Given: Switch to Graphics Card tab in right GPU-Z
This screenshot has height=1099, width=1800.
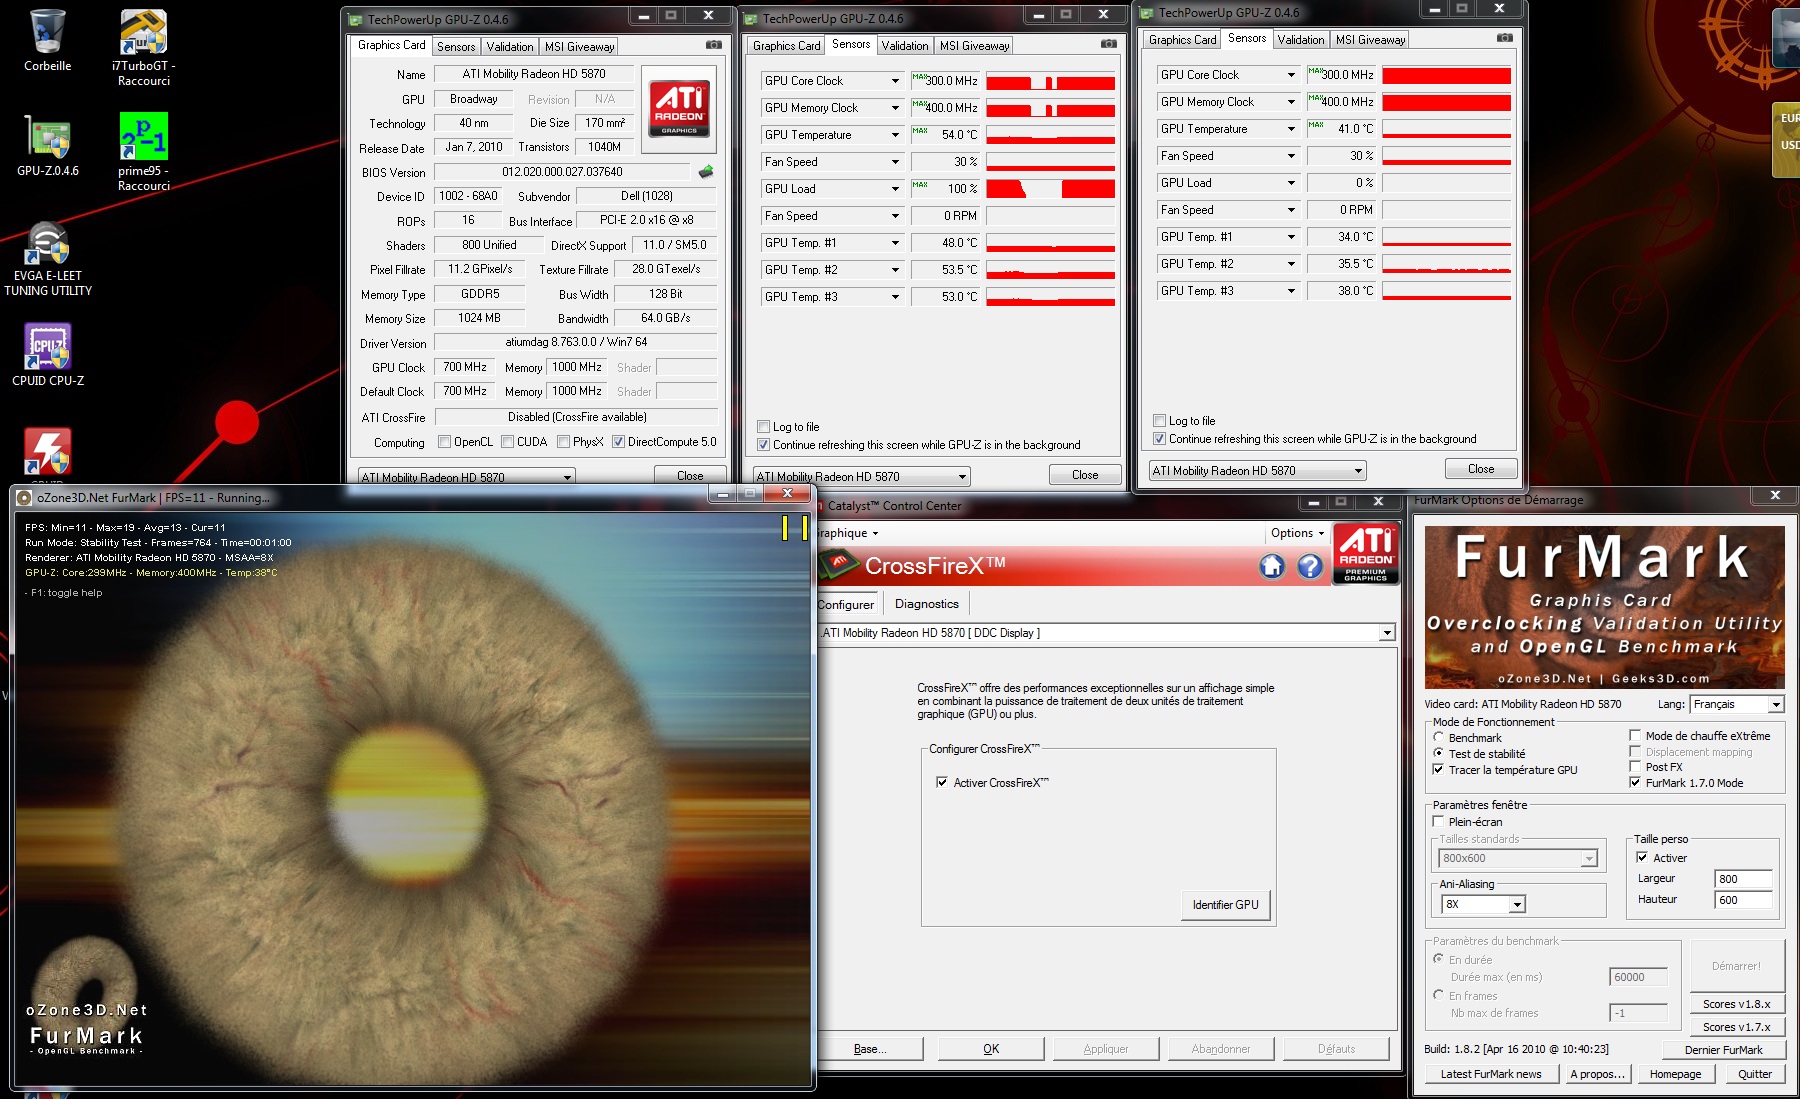Looking at the screenshot, I should click(x=1183, y=40).
